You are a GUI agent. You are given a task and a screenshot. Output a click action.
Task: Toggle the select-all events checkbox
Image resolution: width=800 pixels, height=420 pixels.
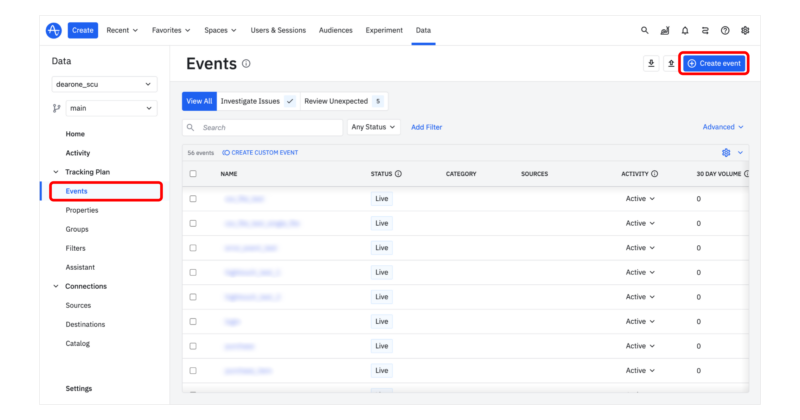pyautogui.click(x=193, y=174)
